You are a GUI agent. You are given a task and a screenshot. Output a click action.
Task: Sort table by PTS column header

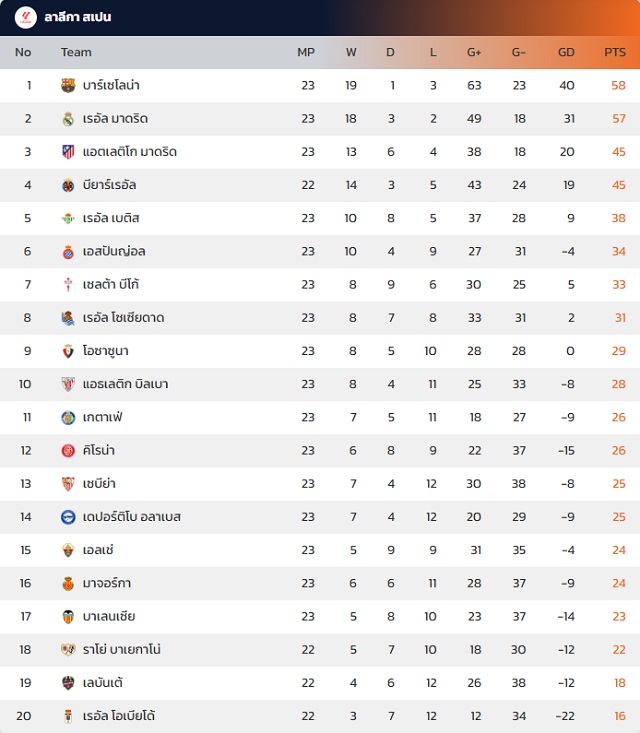(x=615, y=52)
